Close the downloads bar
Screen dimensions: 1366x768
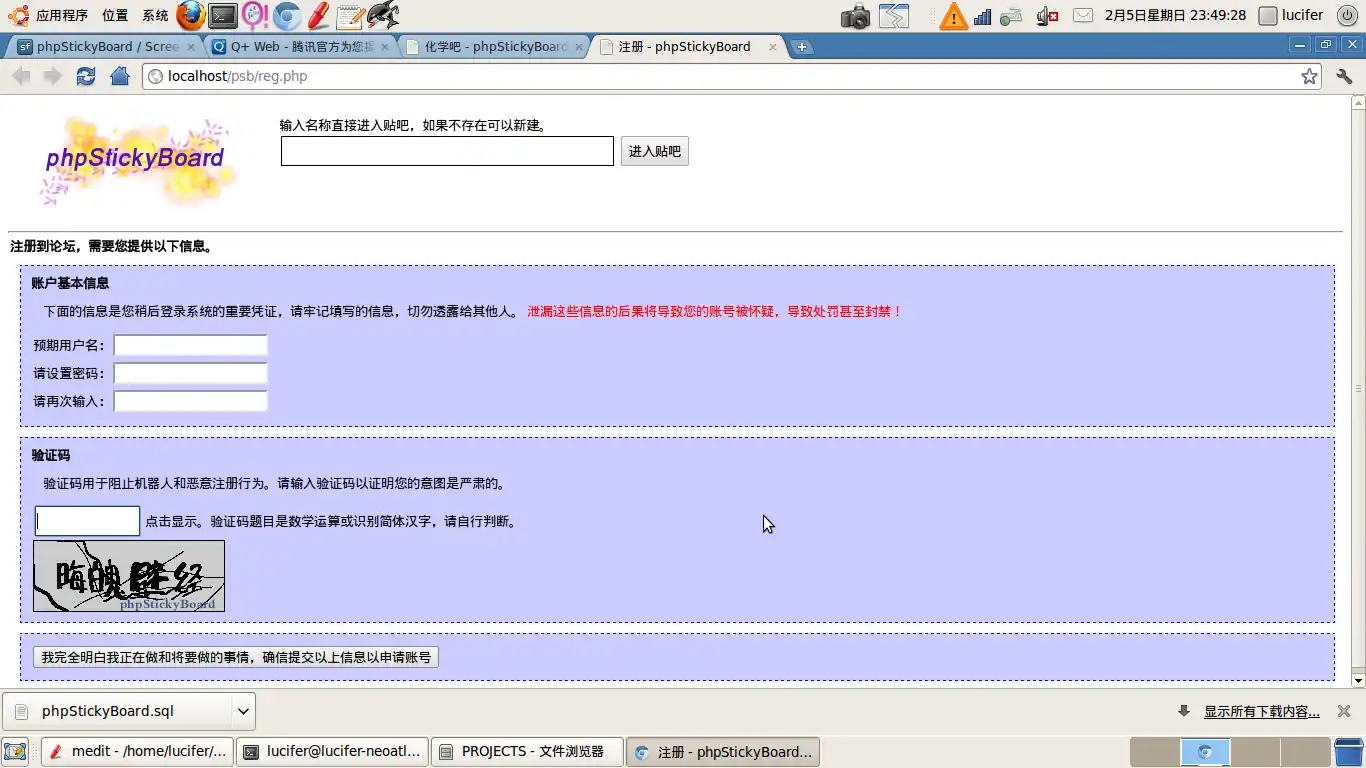(1344, 711)
